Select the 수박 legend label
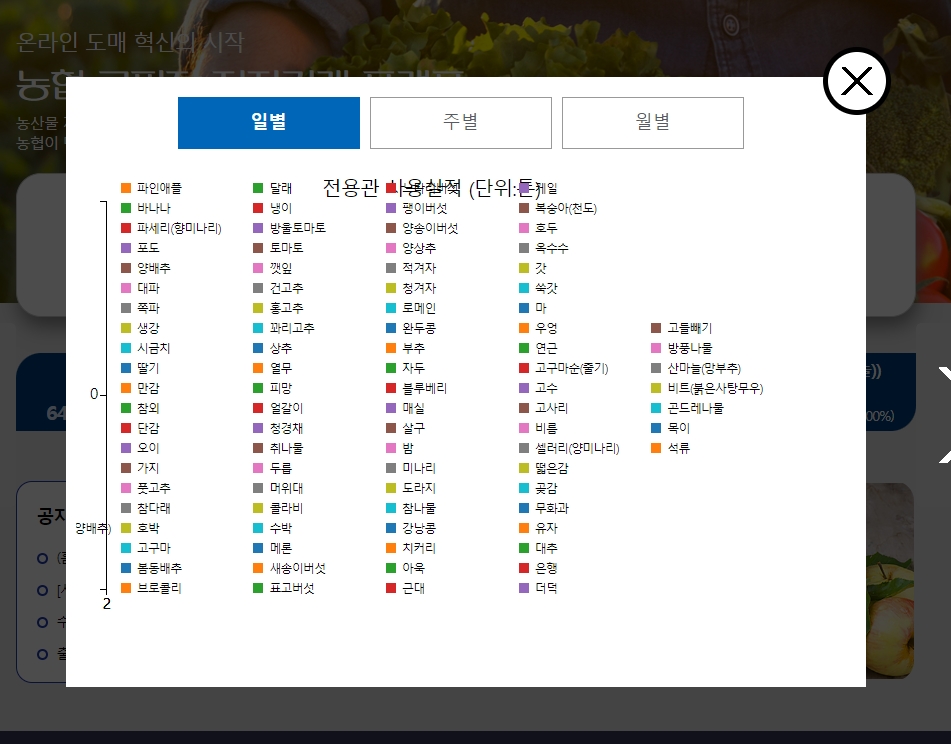The image size is (951, 744). coord(281,528)
